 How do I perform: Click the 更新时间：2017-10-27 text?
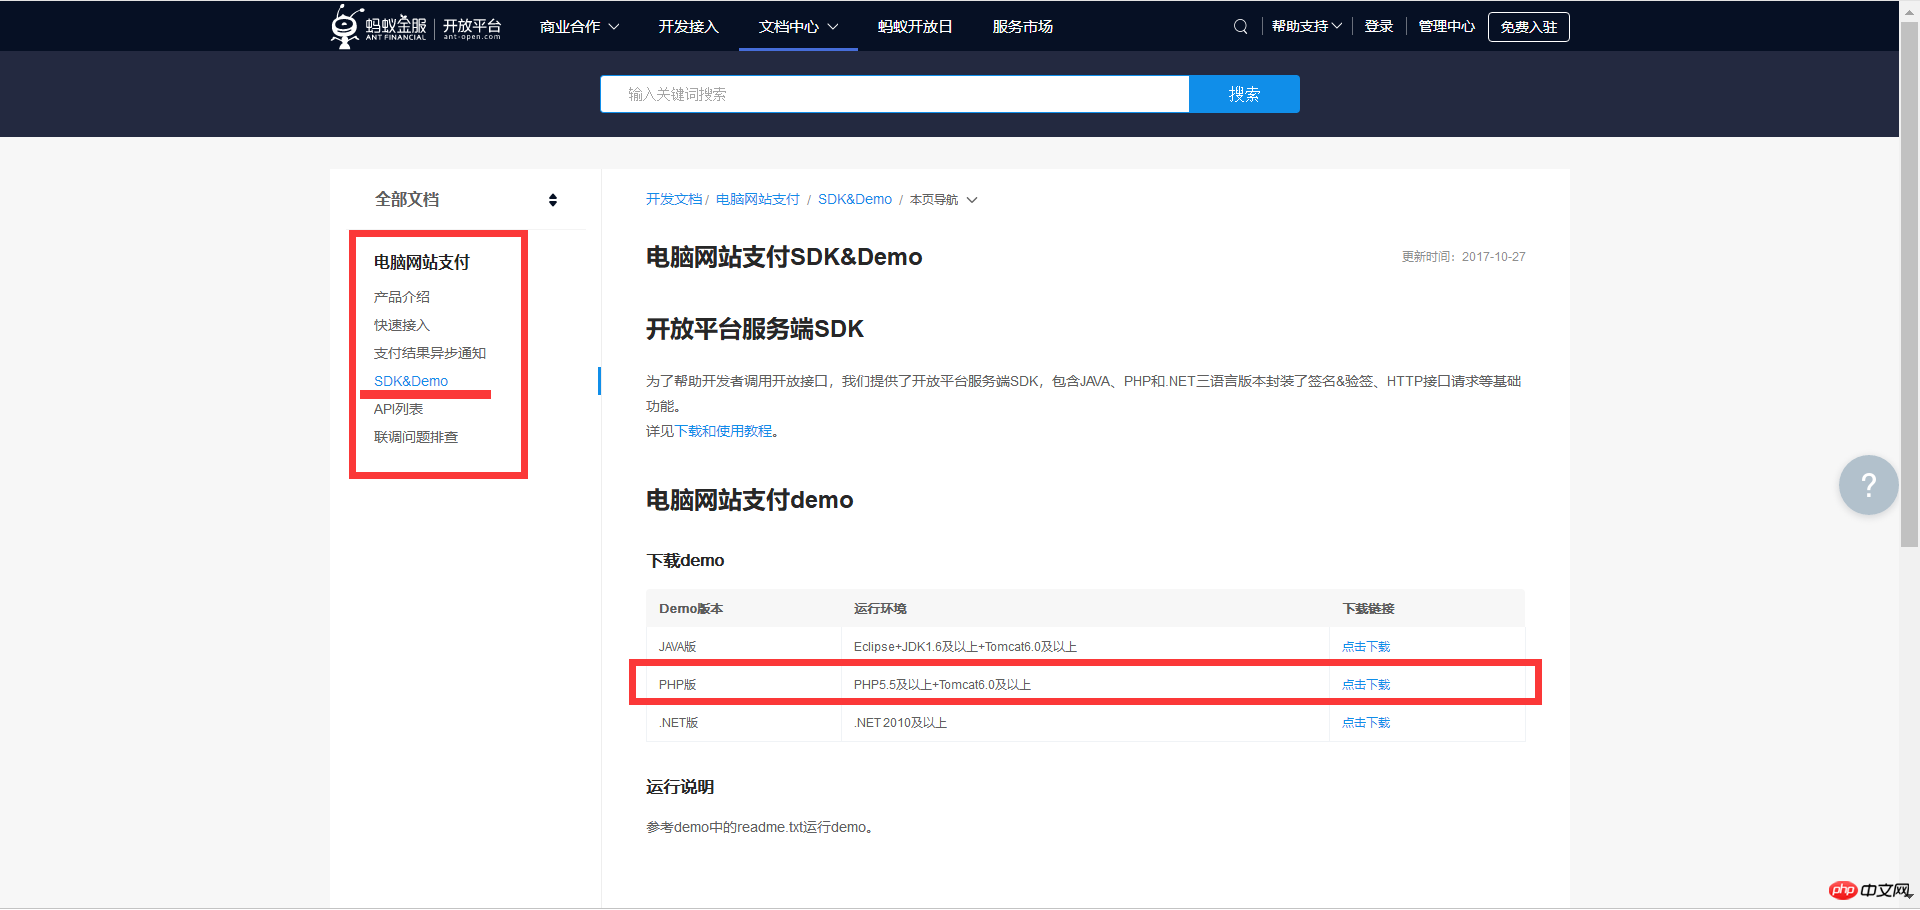coord(1464,257)
